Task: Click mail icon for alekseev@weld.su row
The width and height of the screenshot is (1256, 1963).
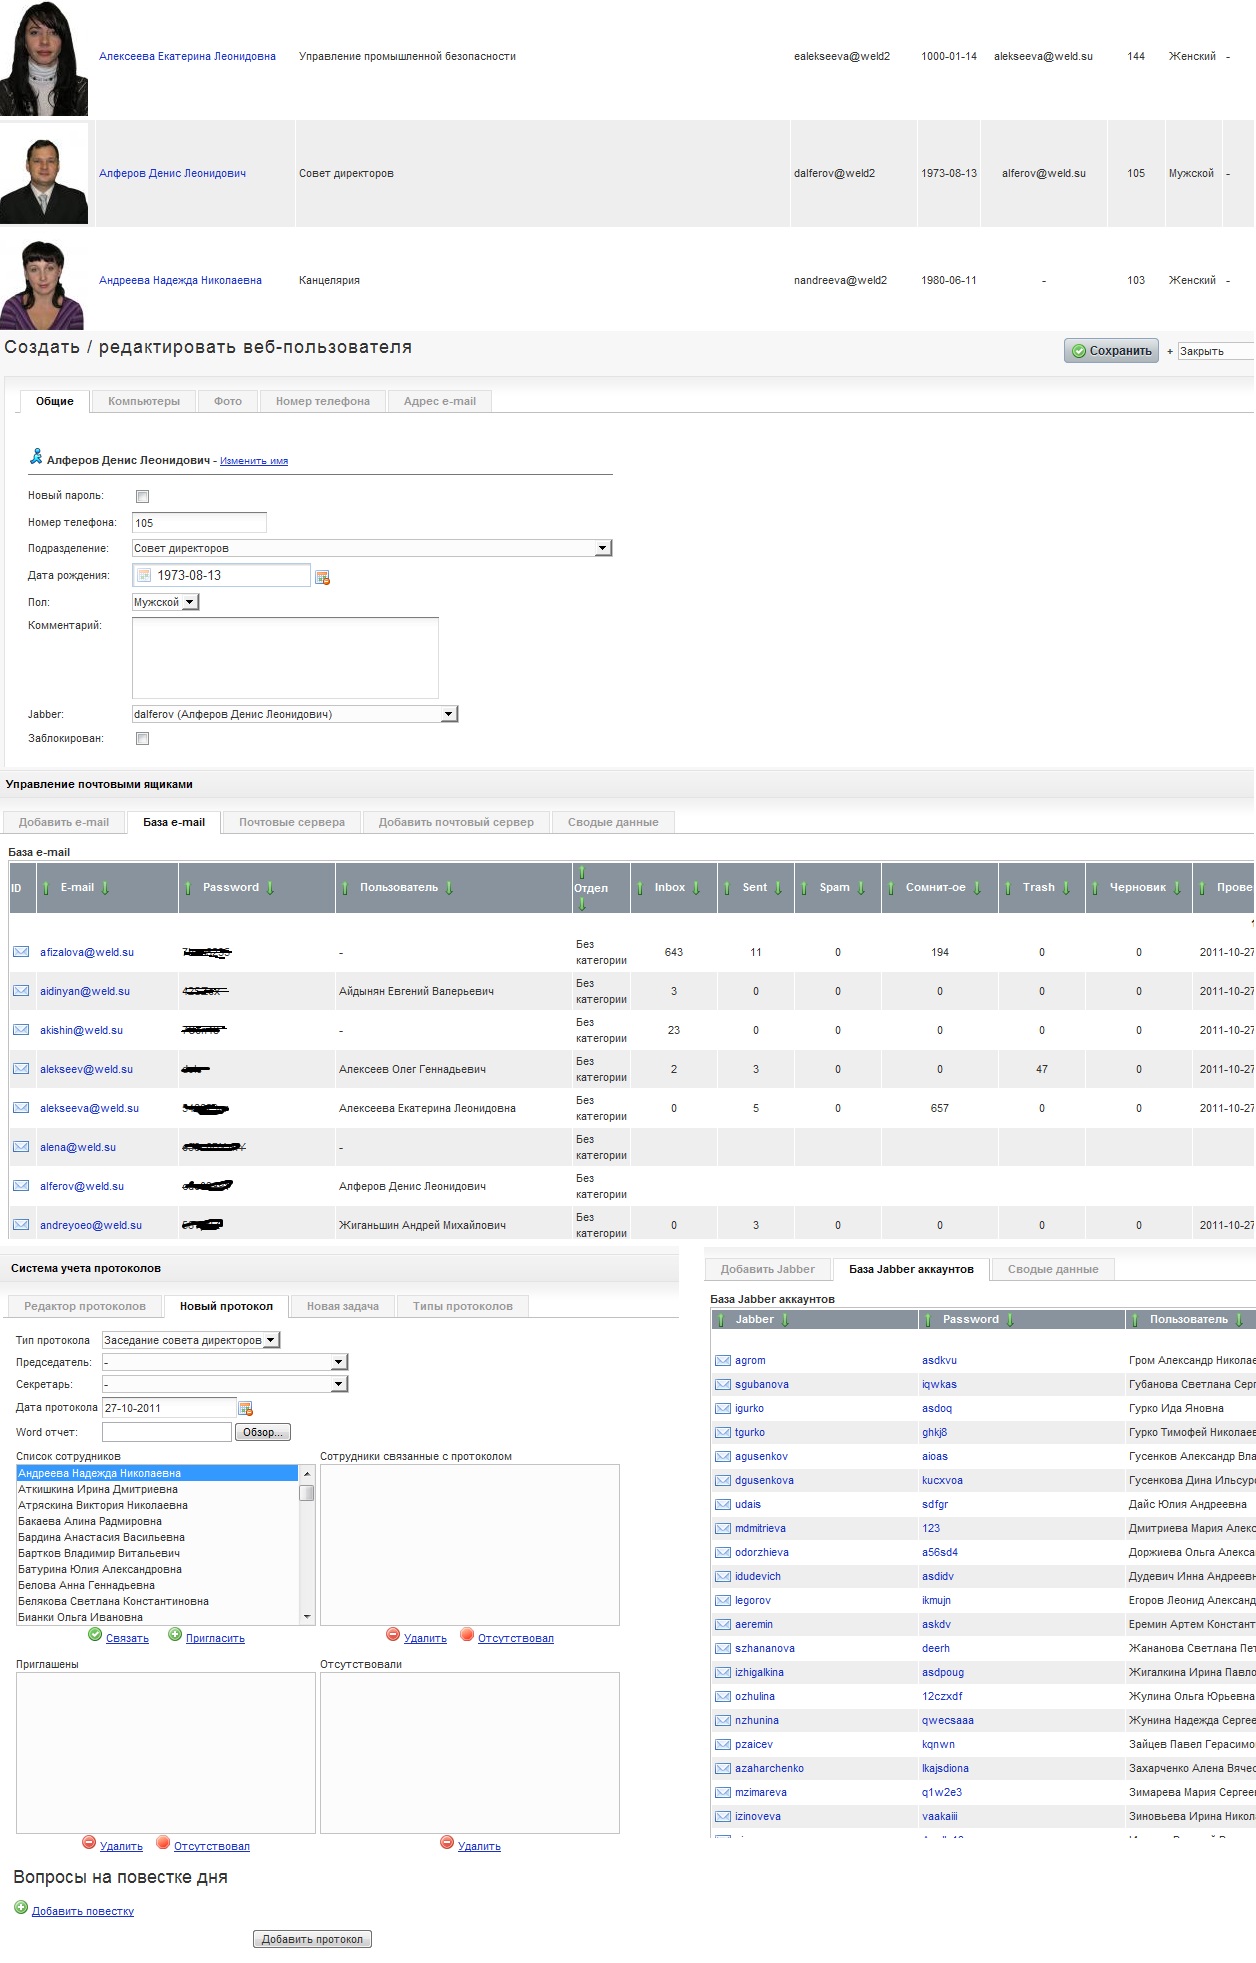Action: (21, 1069)
